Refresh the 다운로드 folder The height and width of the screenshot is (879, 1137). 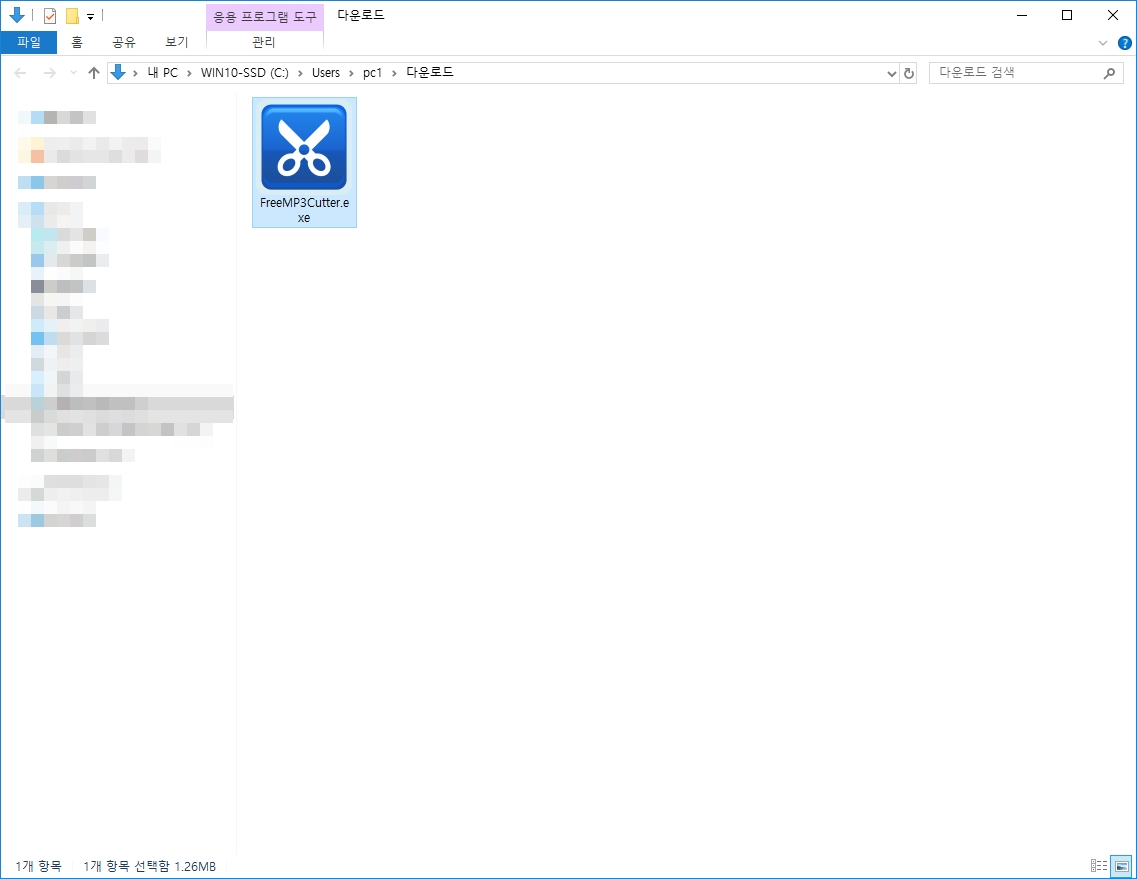point(909,73)
